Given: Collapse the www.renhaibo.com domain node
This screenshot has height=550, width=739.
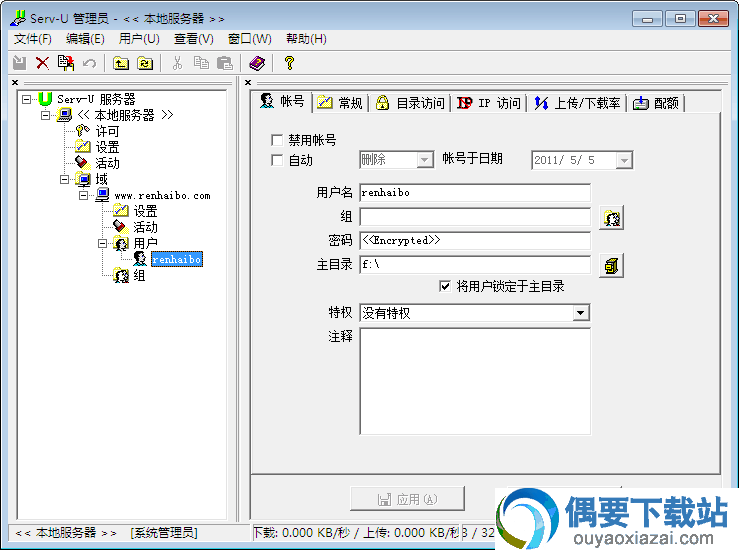Looking at the screenshot, I should 83,195.
